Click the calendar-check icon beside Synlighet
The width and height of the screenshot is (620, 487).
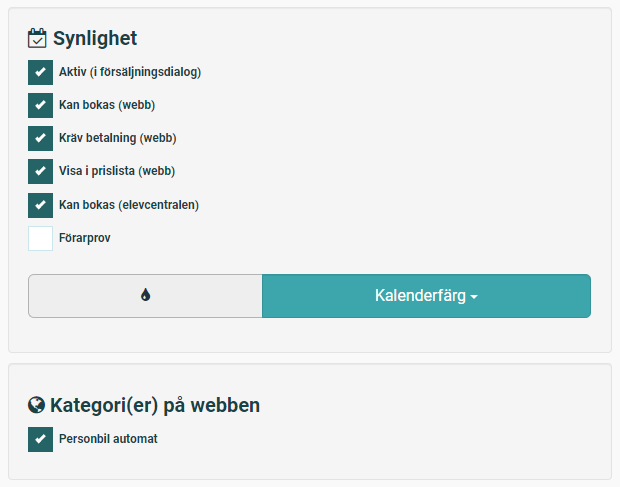coord(38,39)
